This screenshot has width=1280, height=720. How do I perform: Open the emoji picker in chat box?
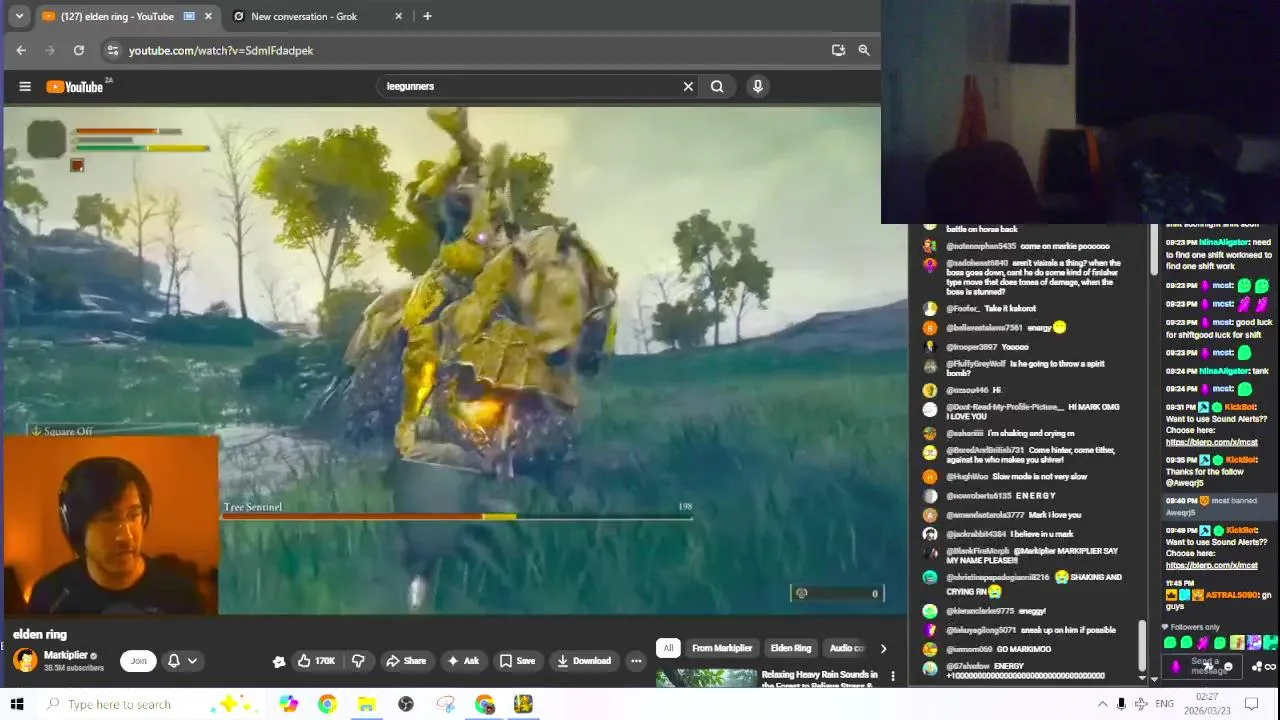(1228, 667)
